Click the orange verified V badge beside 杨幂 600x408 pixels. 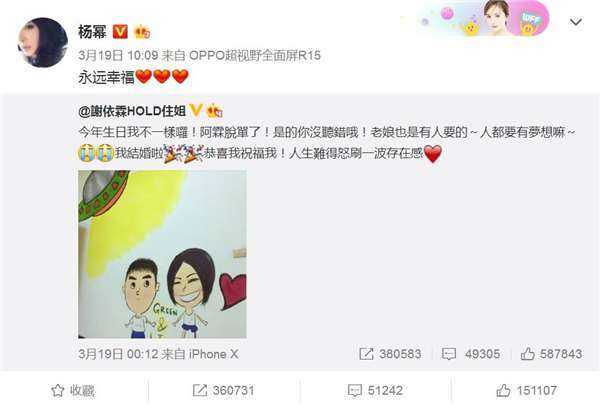pos(120,31)
